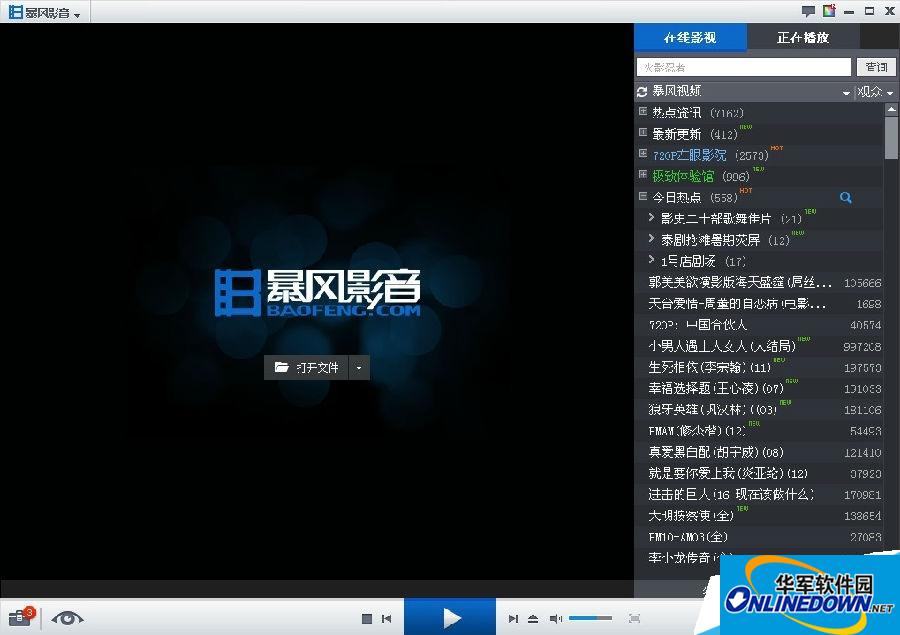900x635 pixels.
Task: Expand the 极致体验馆 category
Action: click(643, 175)
